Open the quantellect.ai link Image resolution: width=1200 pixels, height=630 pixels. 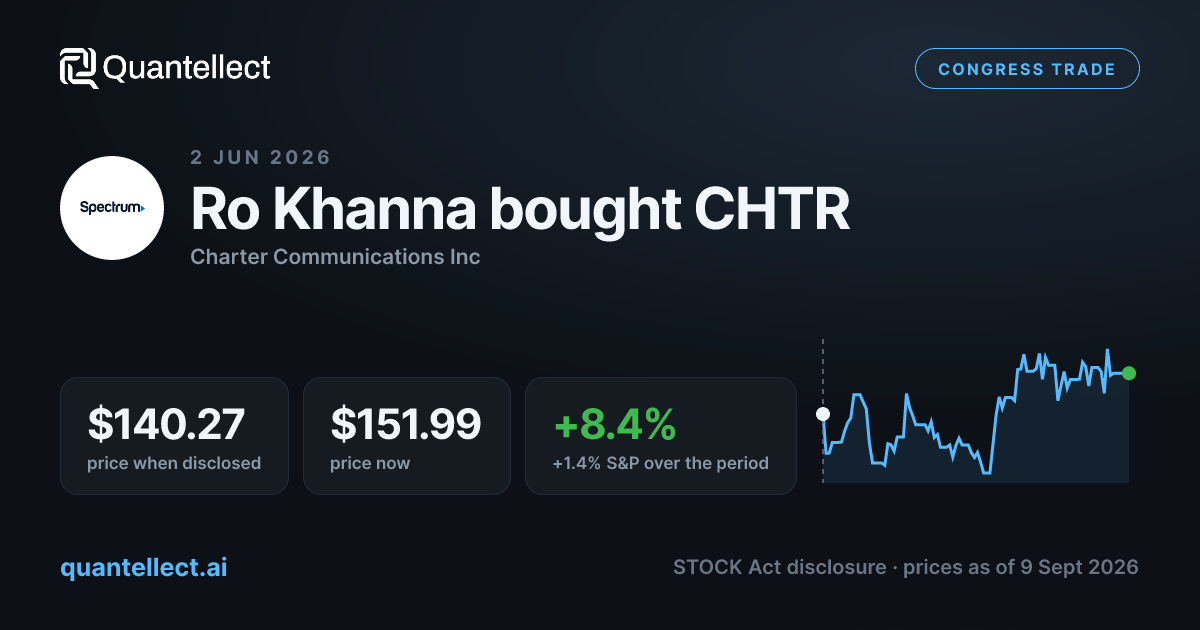coord(144,567)
